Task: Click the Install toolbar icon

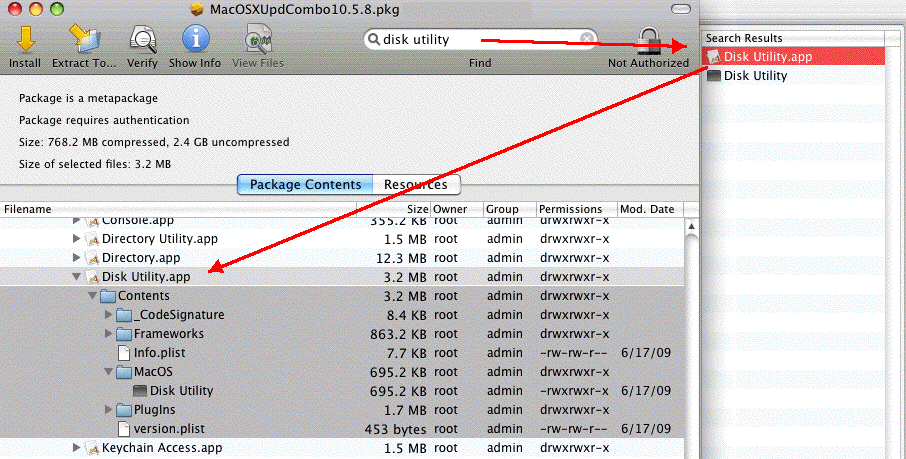Action: point(25,39)
